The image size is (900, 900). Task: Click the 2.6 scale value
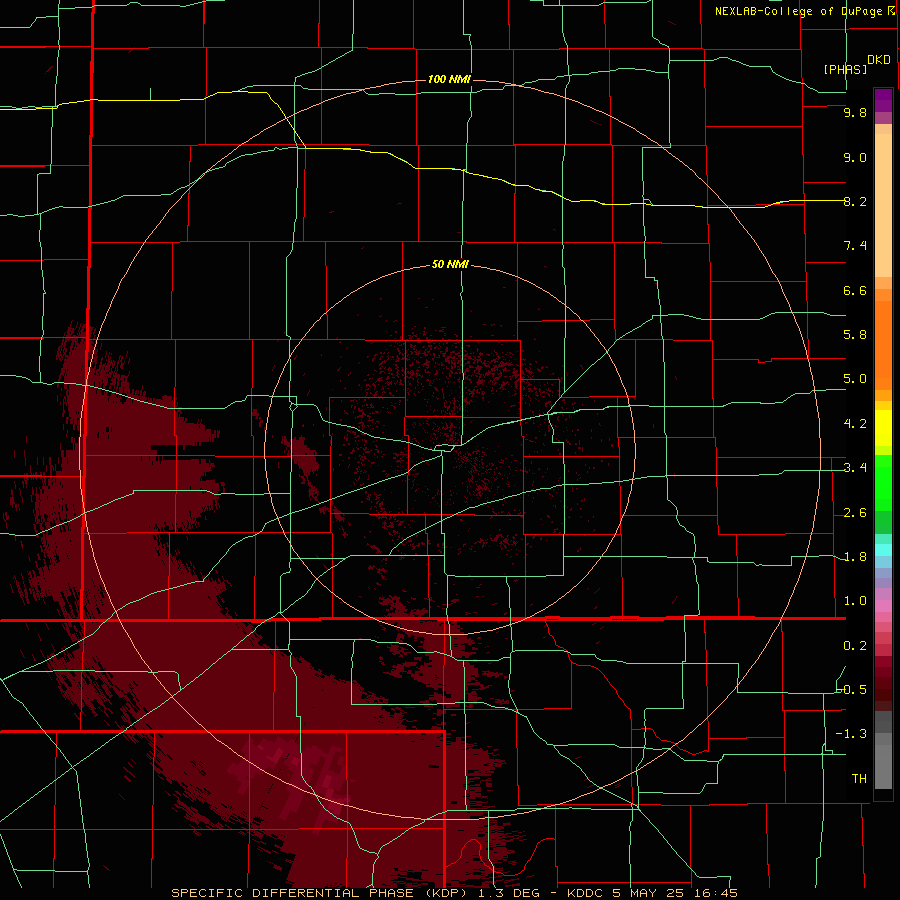coord(855,513)
